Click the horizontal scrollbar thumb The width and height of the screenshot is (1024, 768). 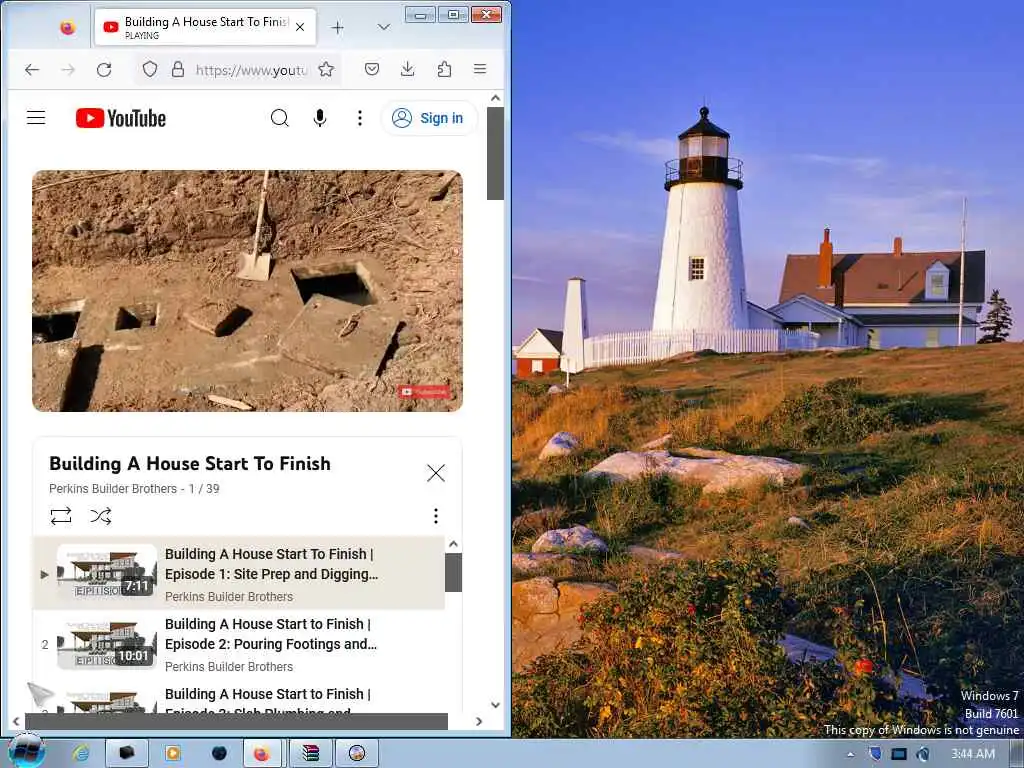pyautogui.click(x=236, y=722)
